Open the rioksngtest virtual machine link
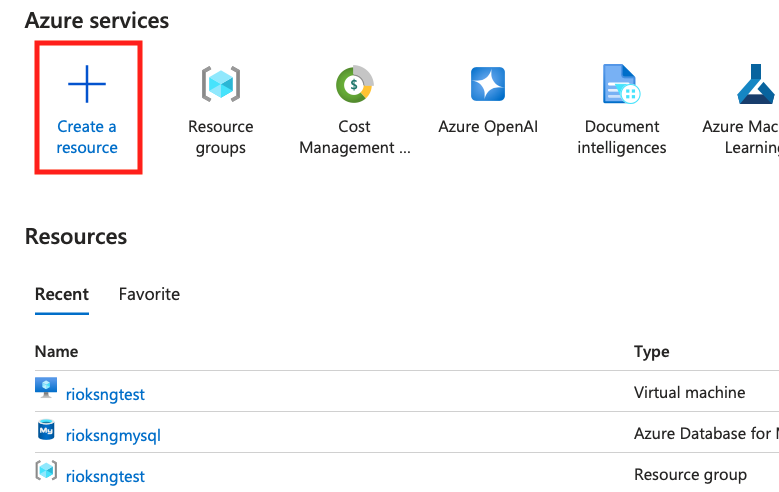Image resolution: width=779 pixels, height=492 pixels. click(105, 394)
